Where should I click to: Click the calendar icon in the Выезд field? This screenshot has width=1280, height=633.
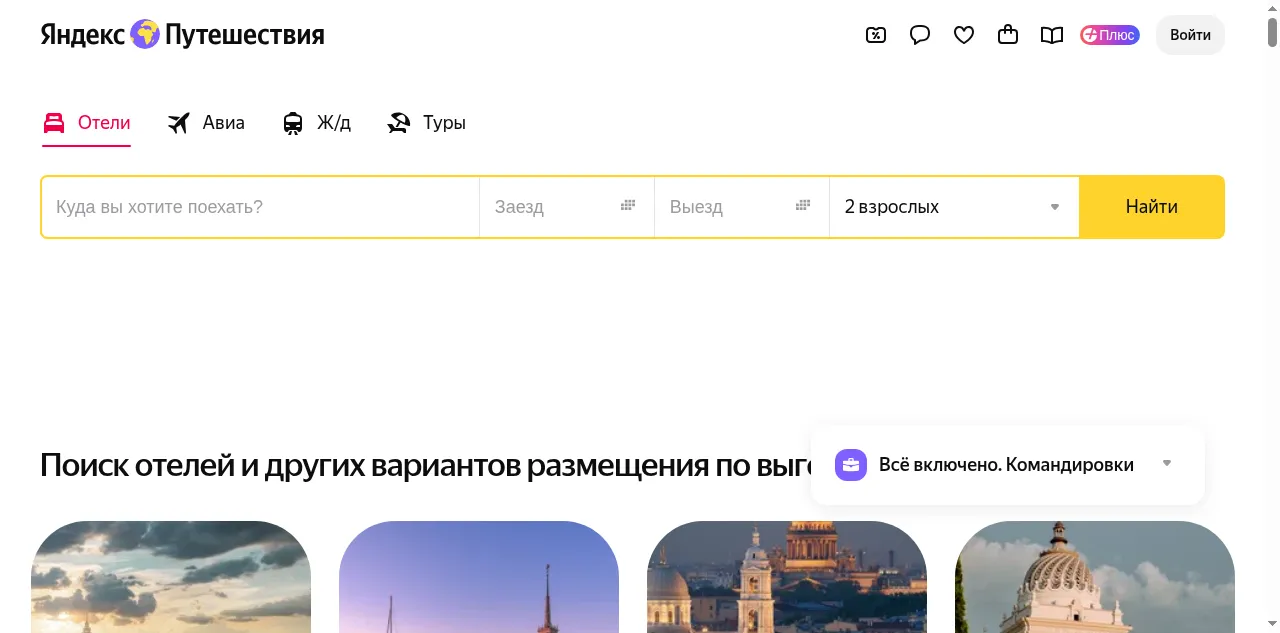click(803, 205)
